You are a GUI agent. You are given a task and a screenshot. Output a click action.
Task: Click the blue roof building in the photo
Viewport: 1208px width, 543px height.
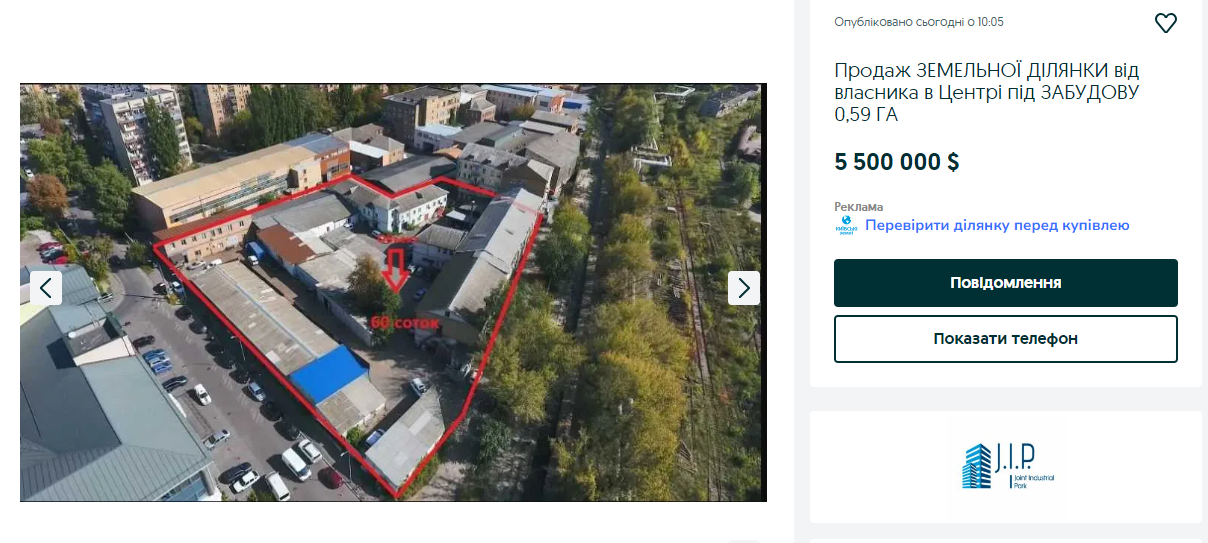(x=329, y=374)
